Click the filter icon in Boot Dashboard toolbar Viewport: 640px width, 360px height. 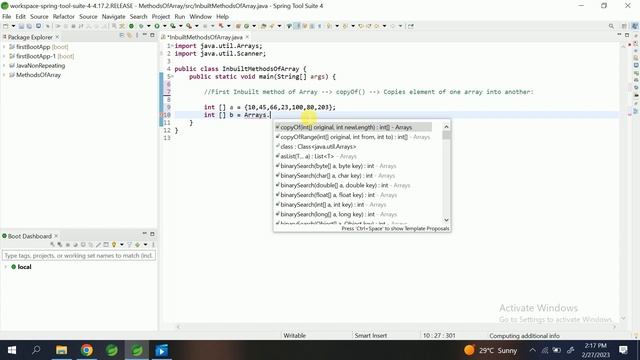click(x=129, y=244)
